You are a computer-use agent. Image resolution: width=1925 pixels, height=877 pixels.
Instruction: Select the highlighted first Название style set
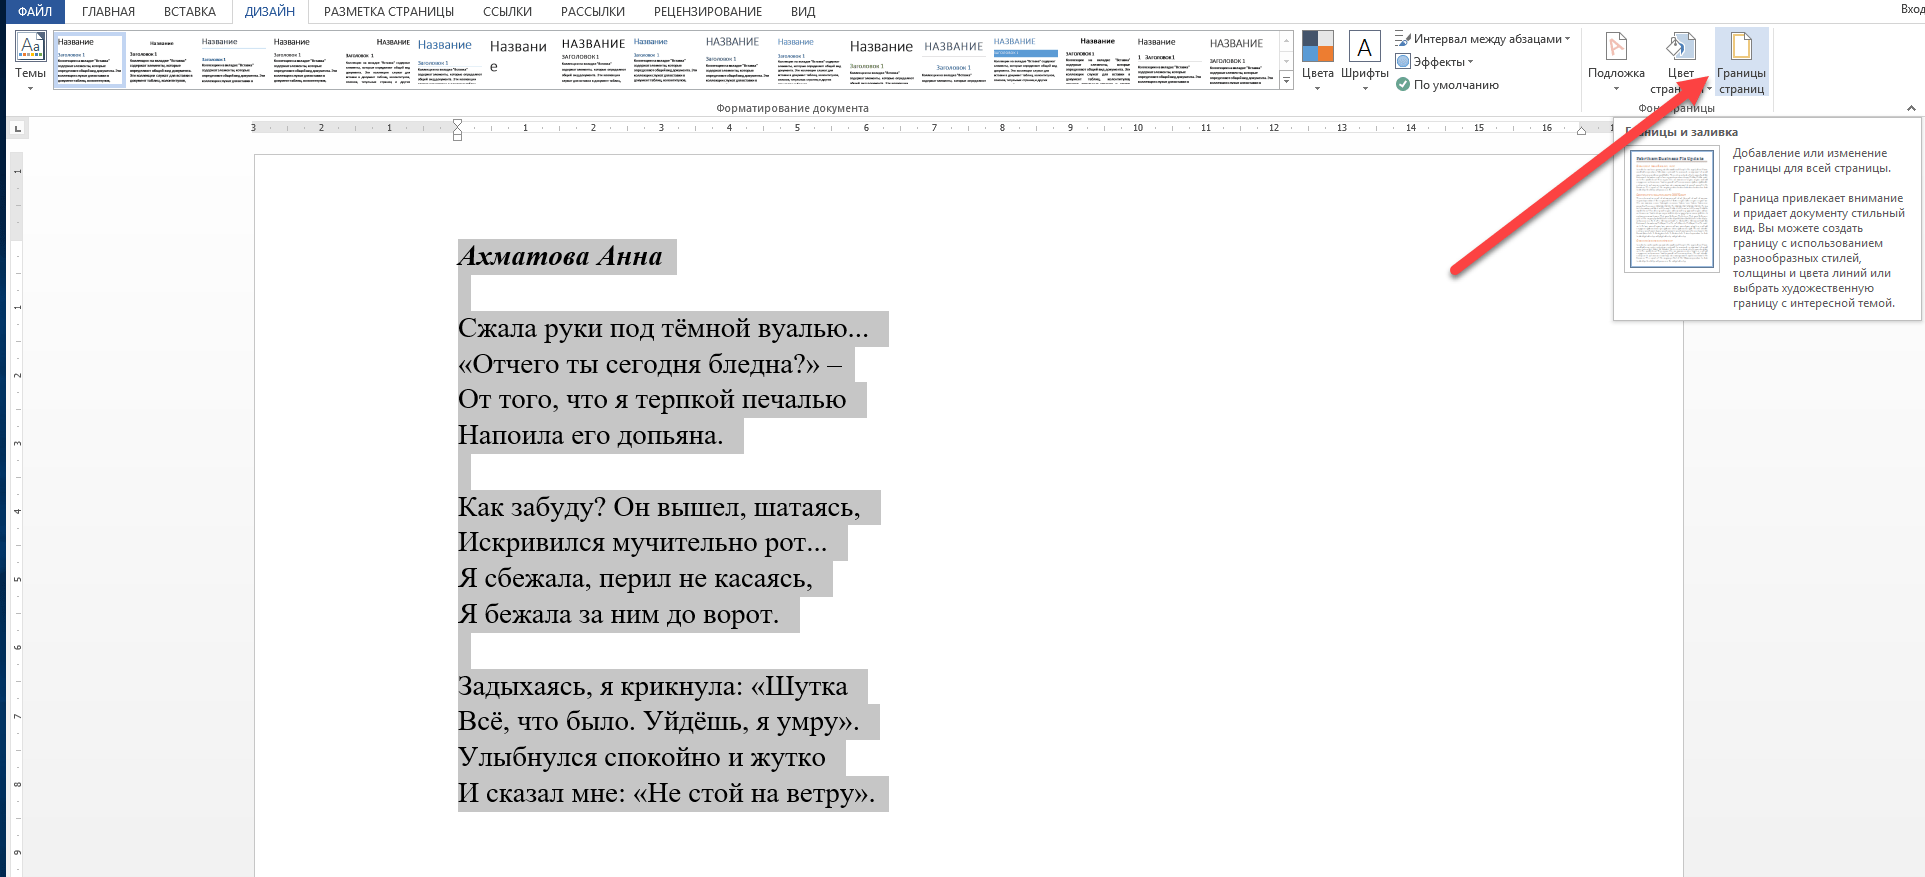(x=89, y=60)
